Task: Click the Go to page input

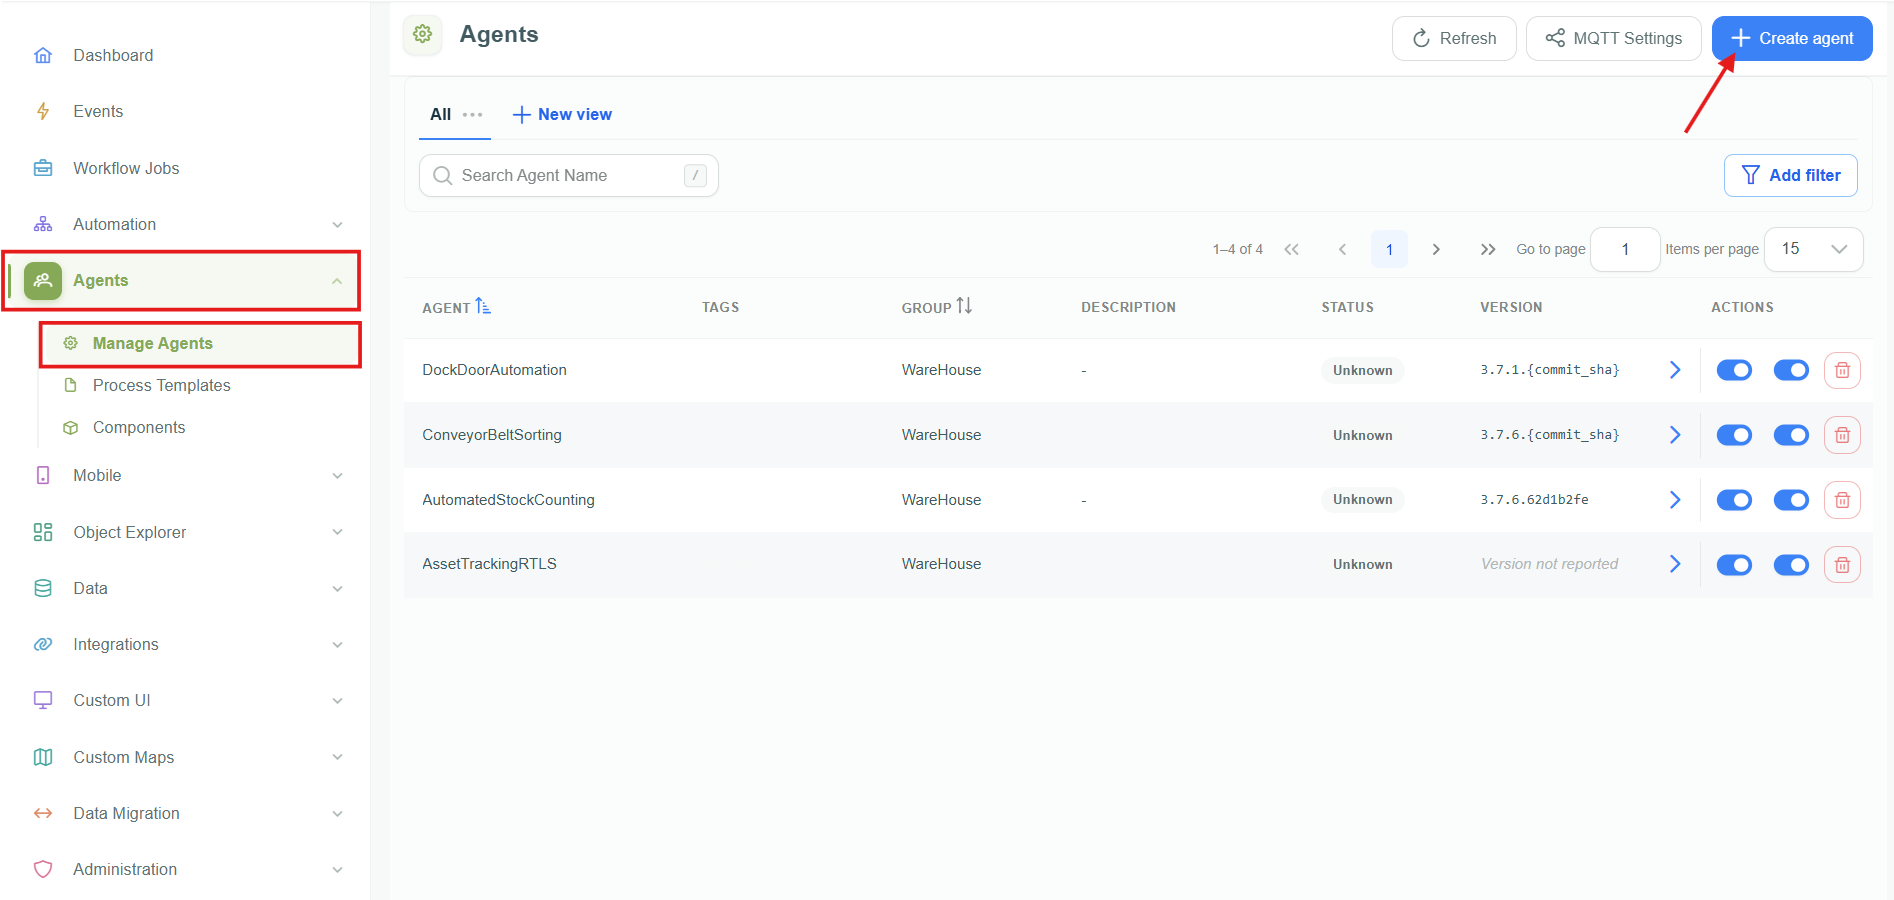Action: click(x=1625, y=249)
